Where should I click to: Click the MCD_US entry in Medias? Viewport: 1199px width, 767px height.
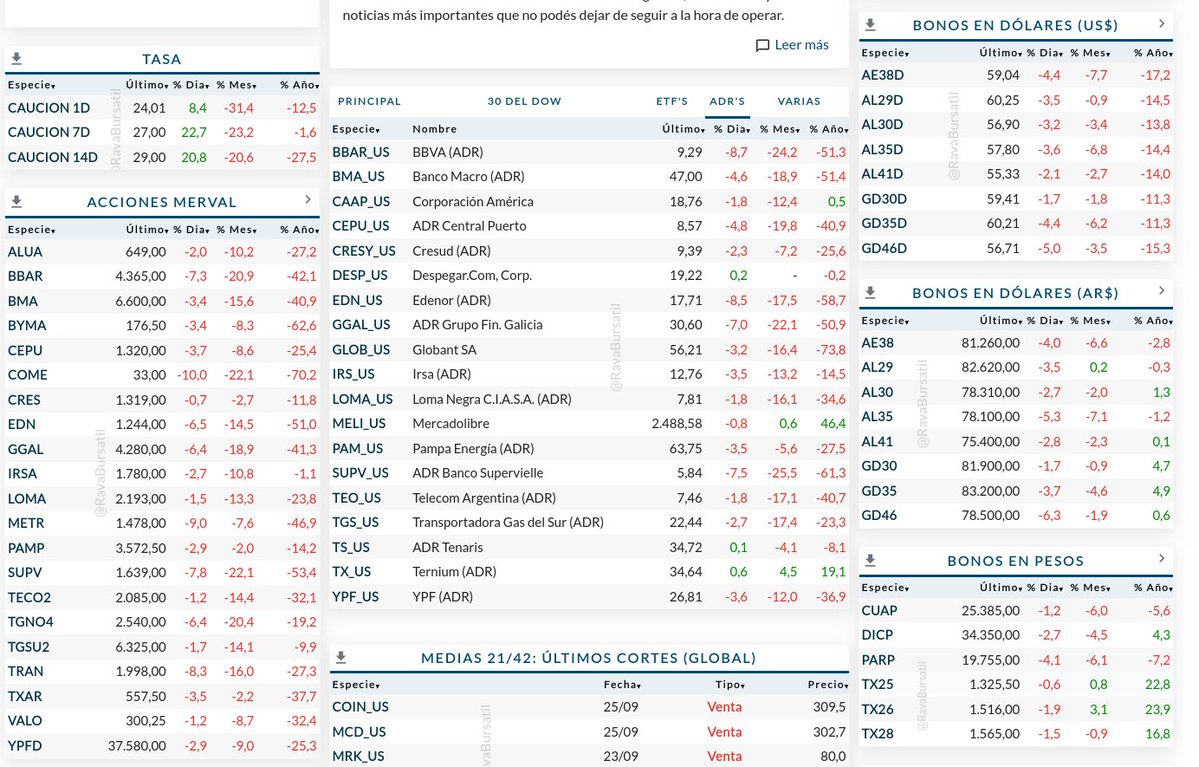[359, 732]
